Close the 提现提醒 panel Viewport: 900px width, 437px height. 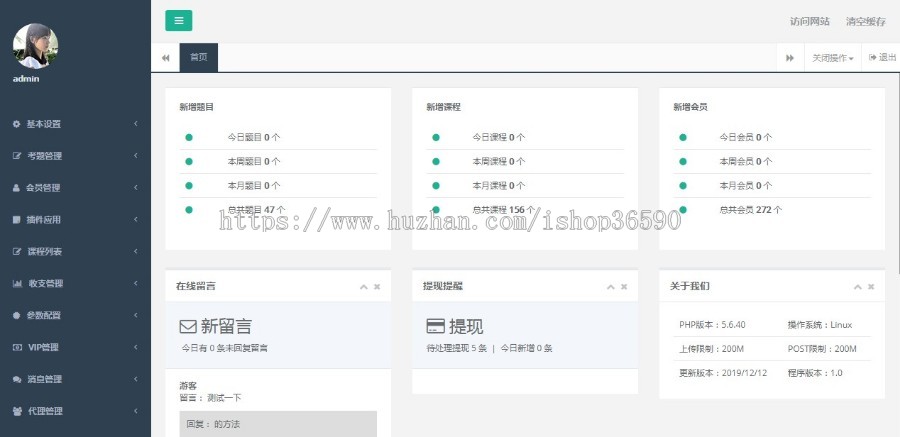624,287
